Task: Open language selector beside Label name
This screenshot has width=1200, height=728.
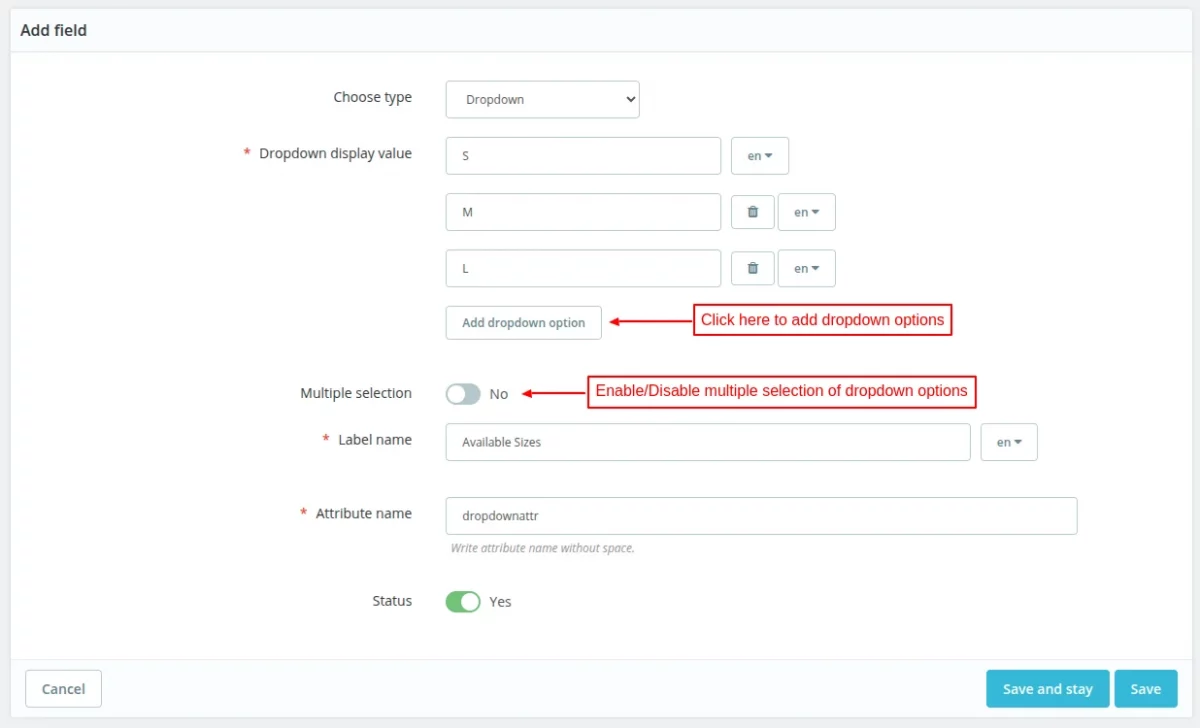Action: (1009, 442)
